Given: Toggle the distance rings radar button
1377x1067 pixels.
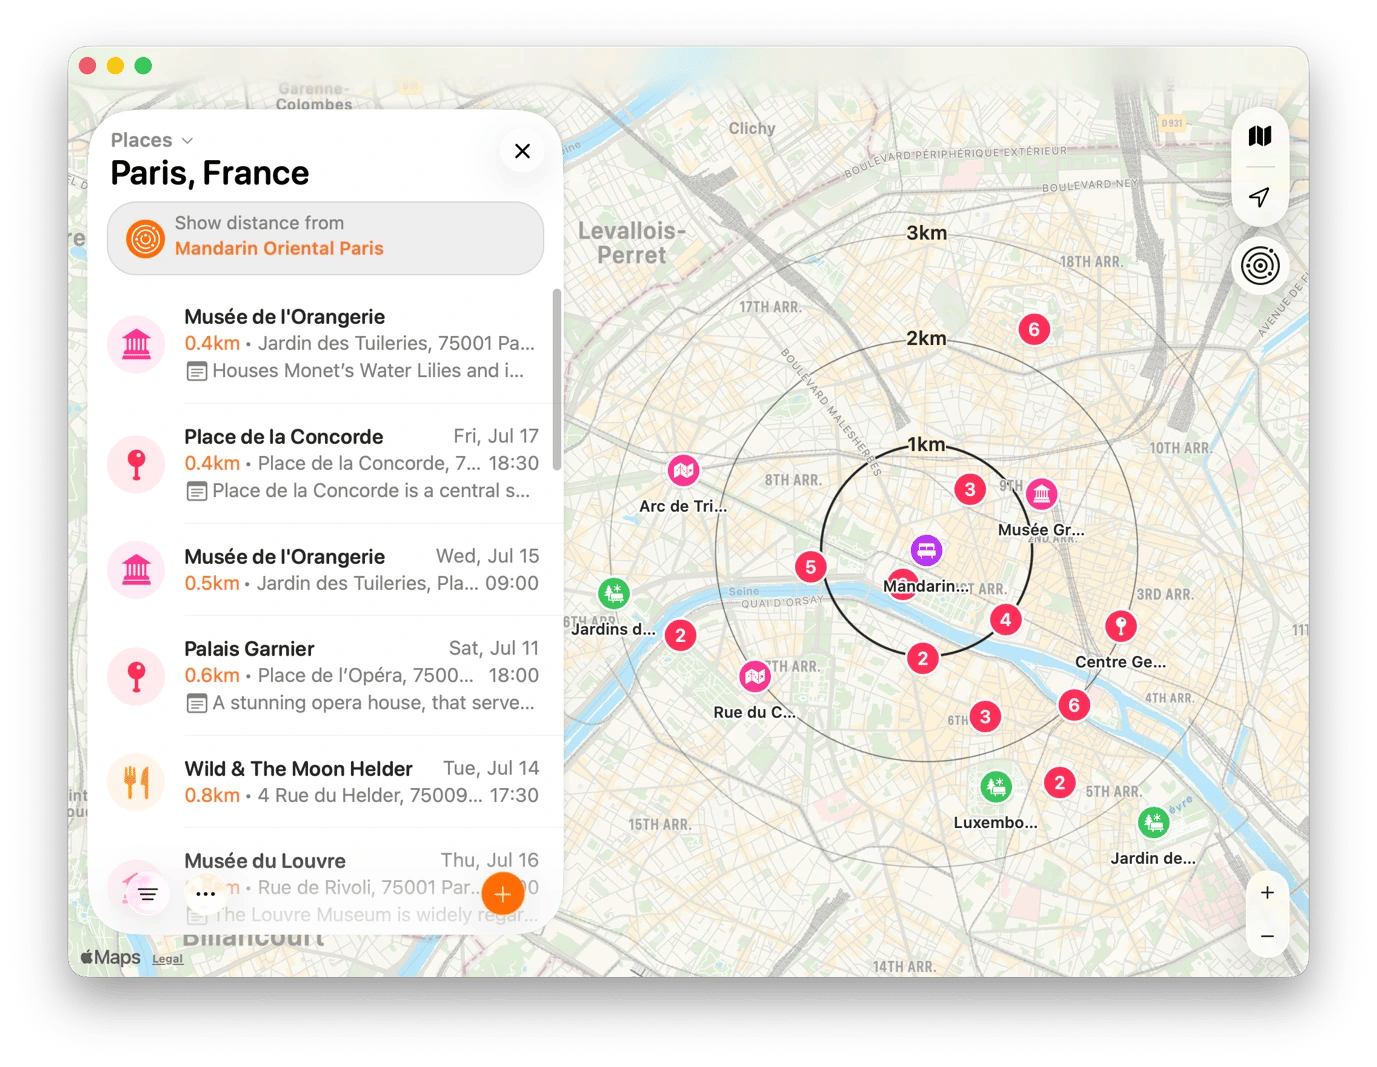Looking at the screenshot, I should click(x=1260, y=266).
